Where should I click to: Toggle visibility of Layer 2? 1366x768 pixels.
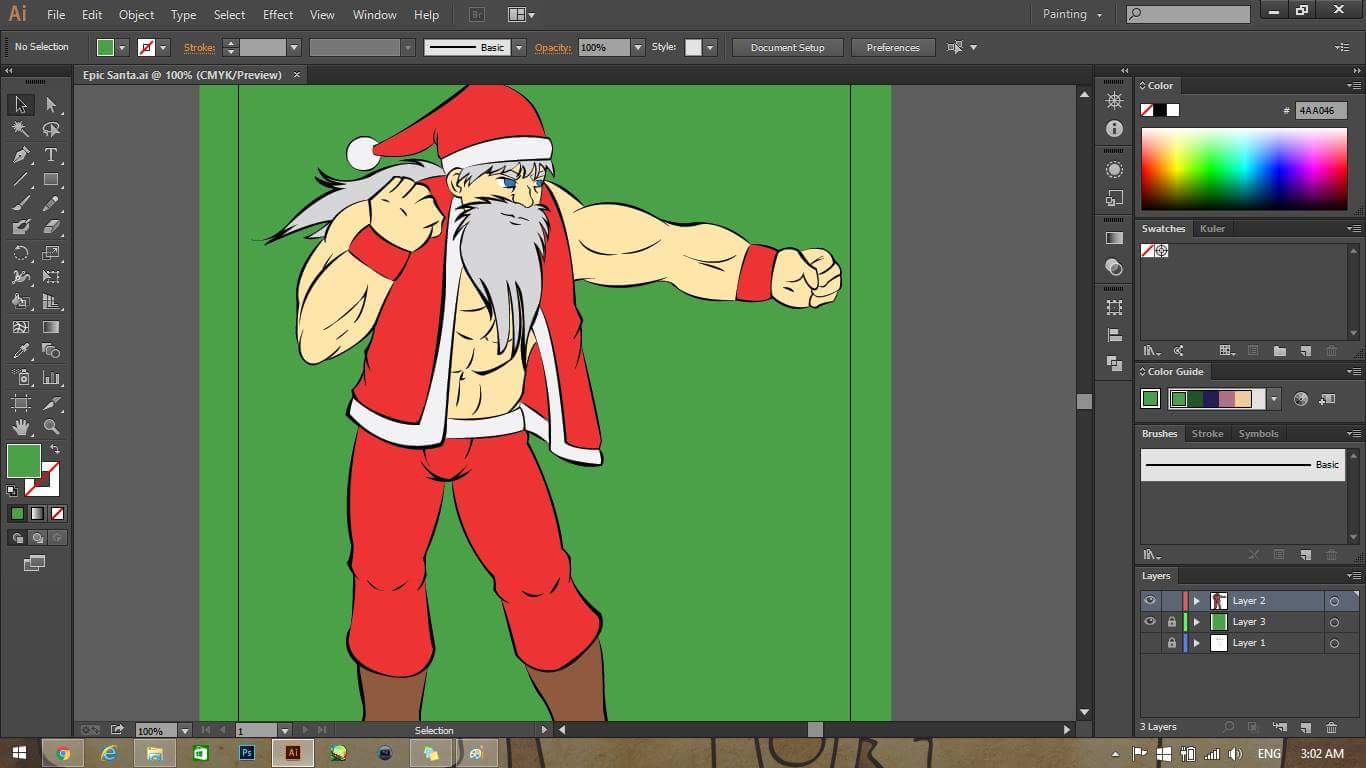point(1150,601)
